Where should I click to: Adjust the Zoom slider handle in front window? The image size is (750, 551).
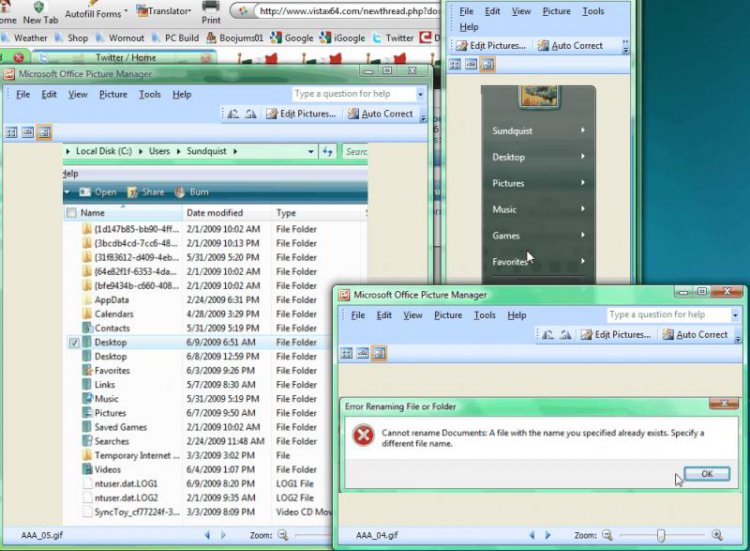pos(661,535)
